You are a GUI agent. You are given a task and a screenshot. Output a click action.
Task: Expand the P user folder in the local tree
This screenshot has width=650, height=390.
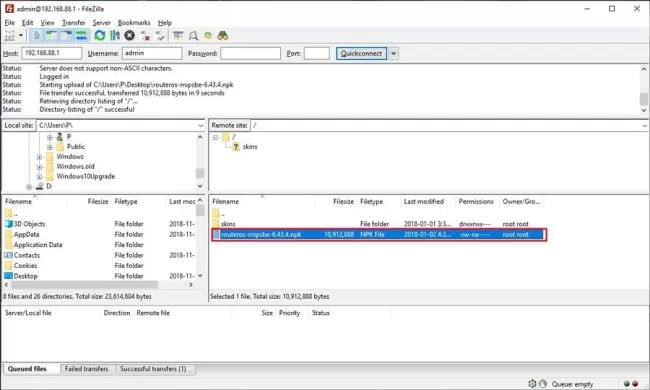(x=49, y=137)
